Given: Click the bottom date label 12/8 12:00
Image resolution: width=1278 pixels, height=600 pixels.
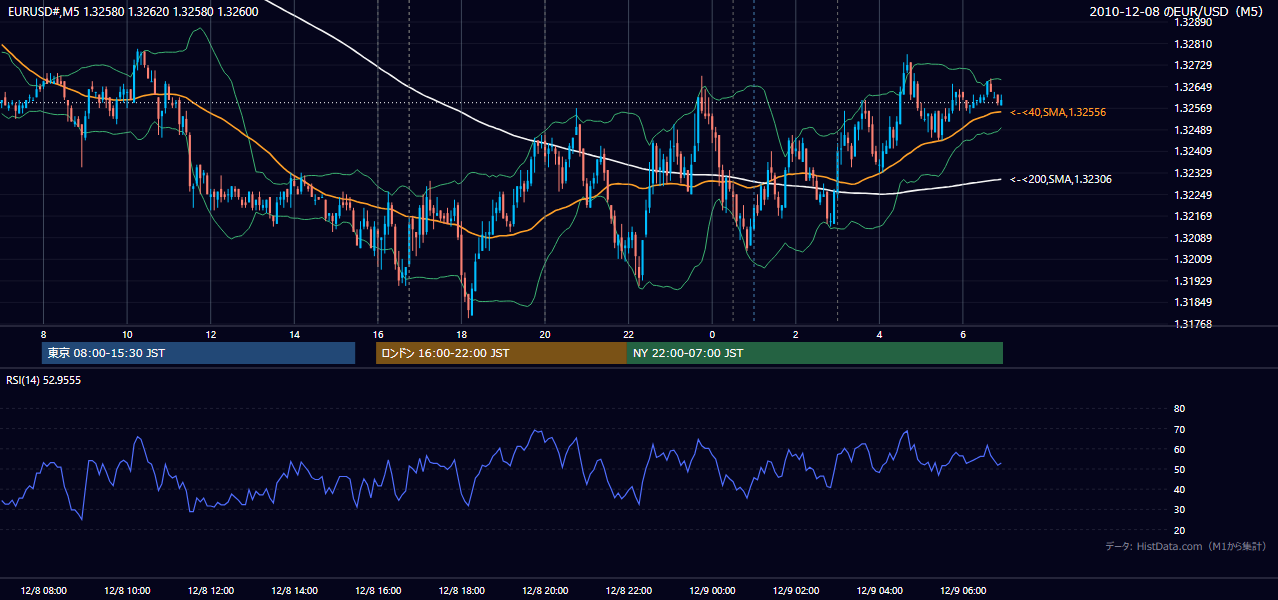Looking at the screenshot, I should (210, 590).
